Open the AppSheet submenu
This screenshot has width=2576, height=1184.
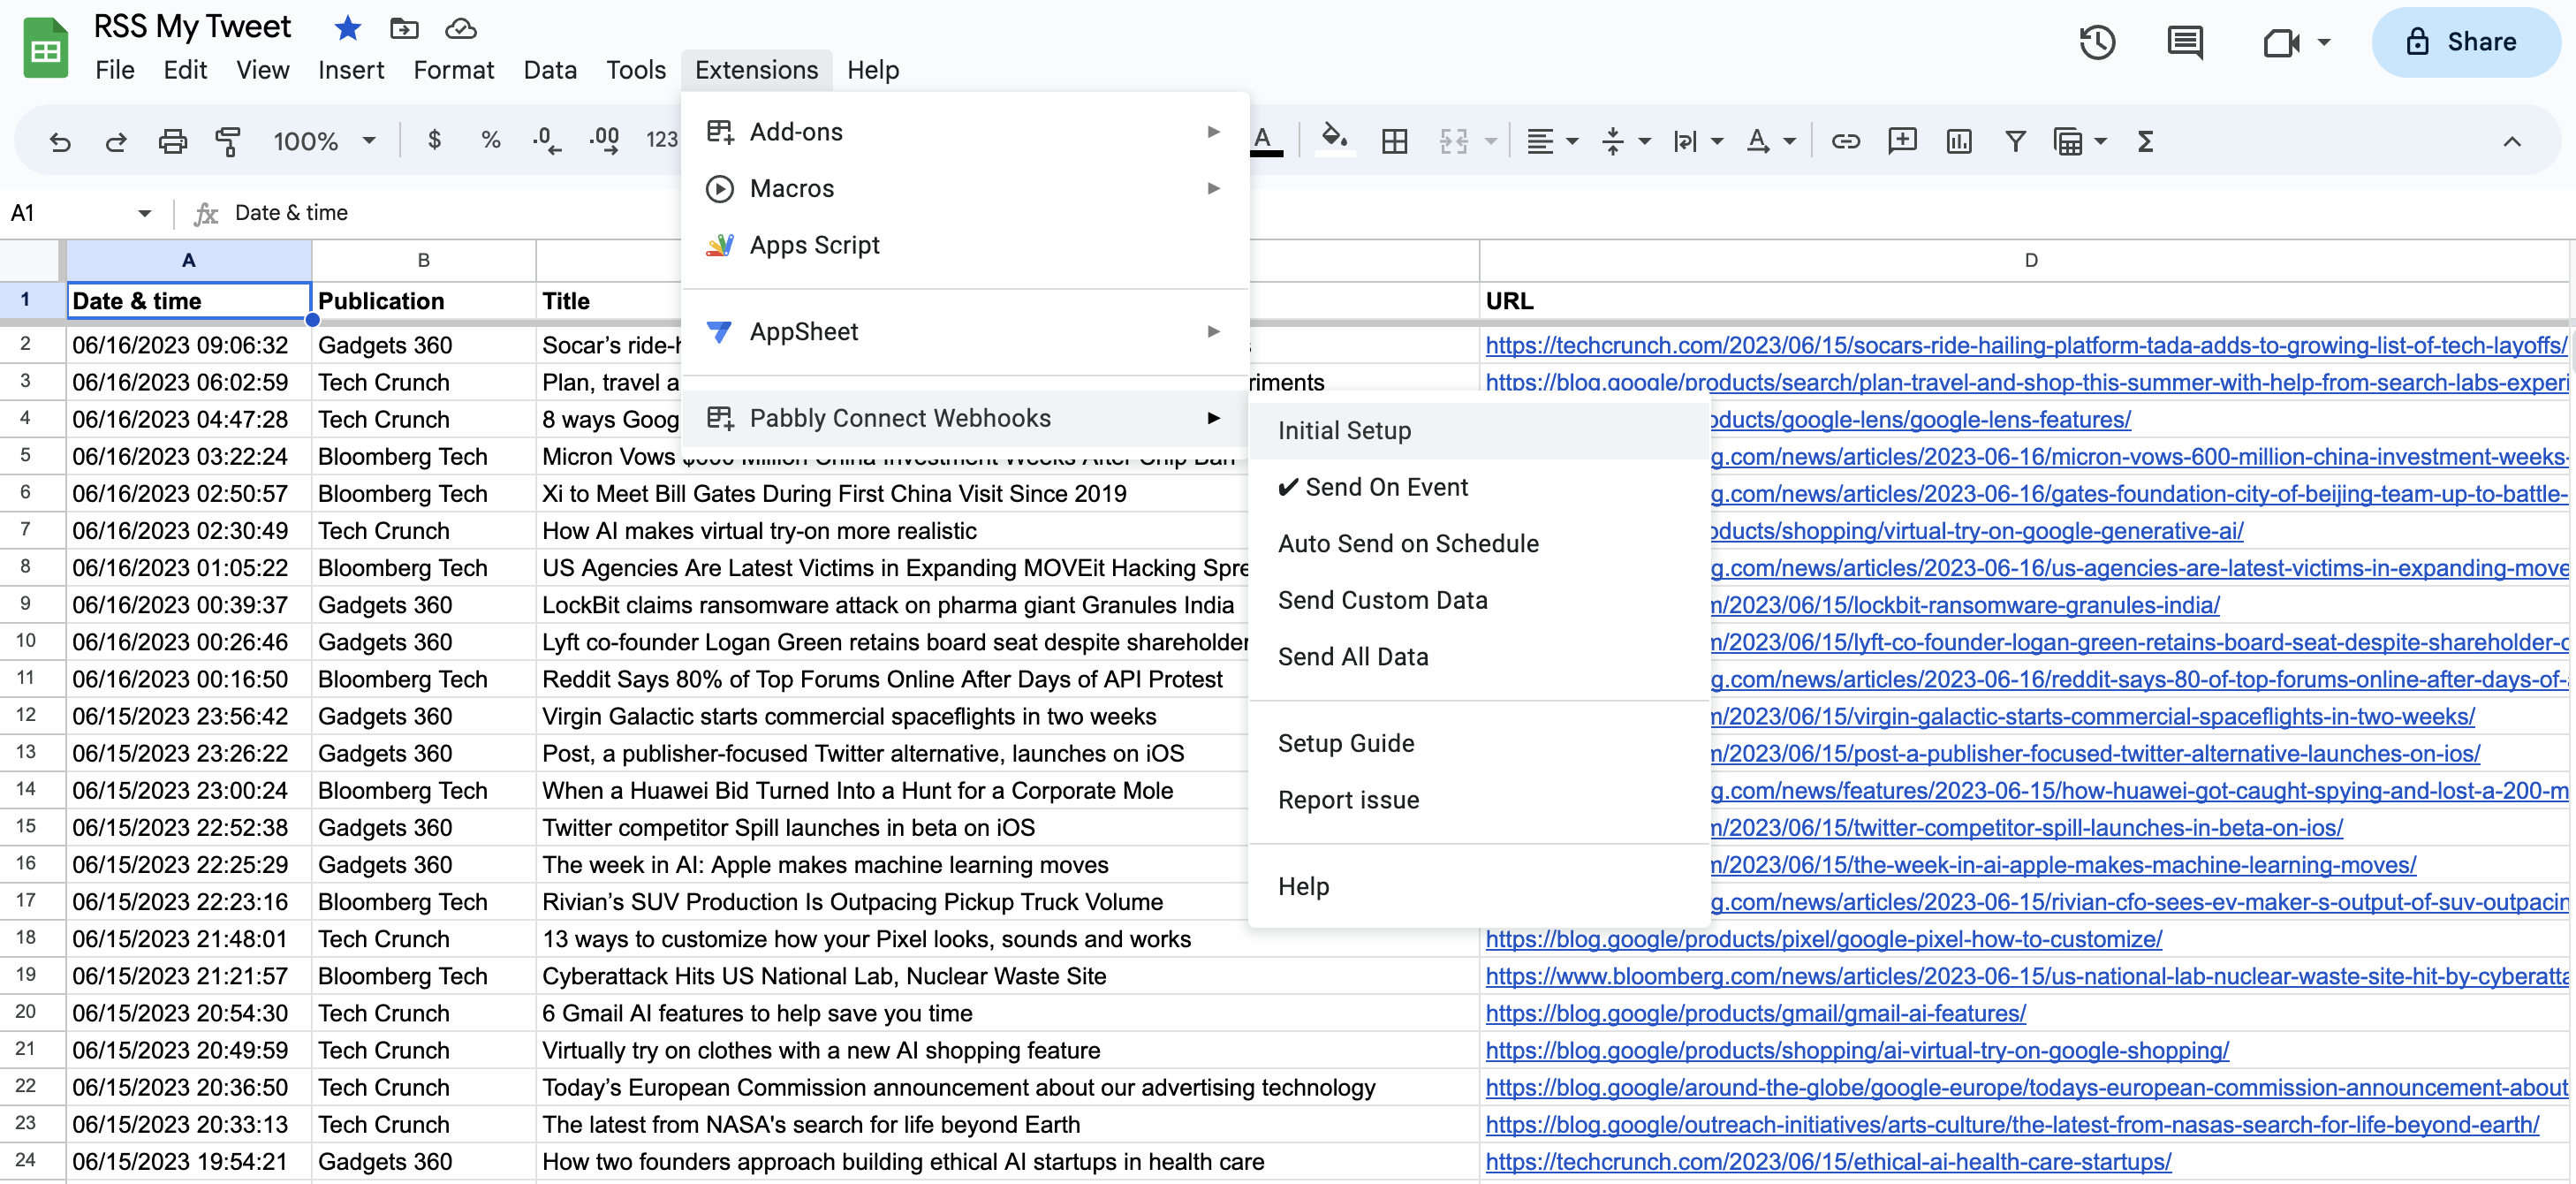point(965,331)
